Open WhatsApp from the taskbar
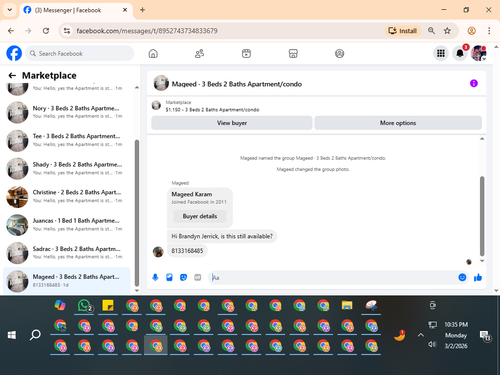 [x=84, y=305]
